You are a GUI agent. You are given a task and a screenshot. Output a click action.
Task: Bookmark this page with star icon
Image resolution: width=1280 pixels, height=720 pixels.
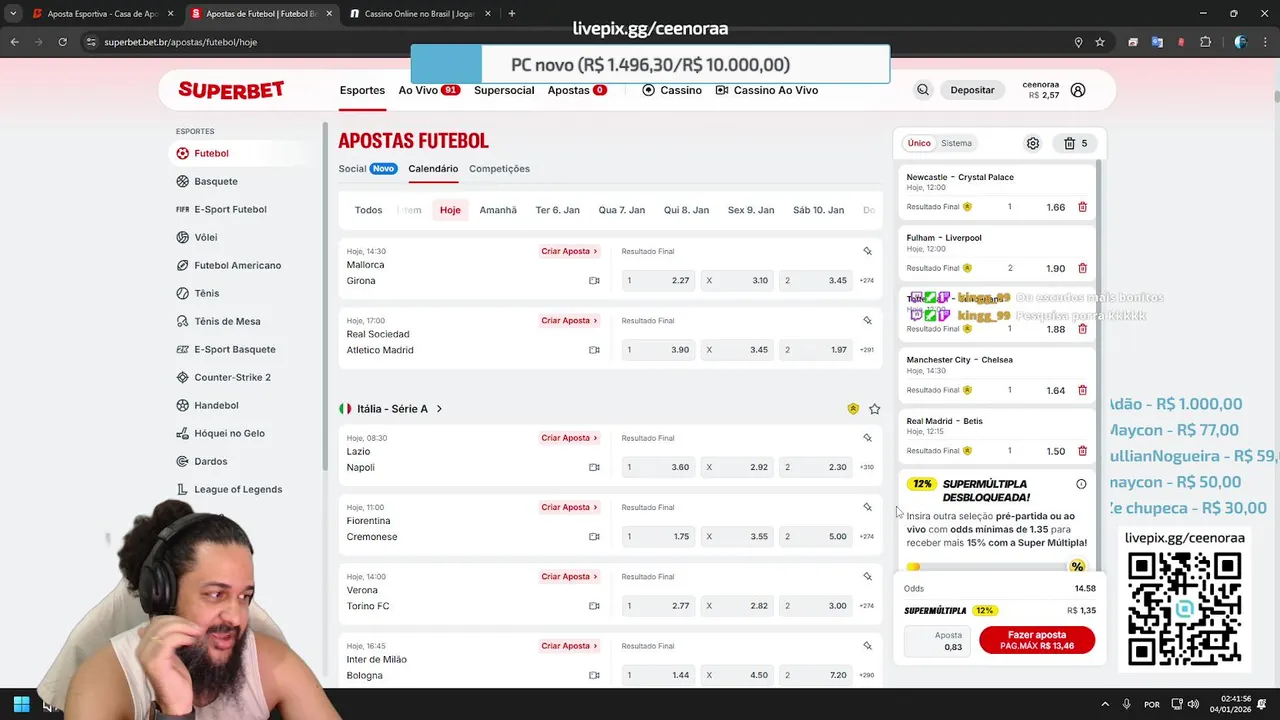point(1100,42)
